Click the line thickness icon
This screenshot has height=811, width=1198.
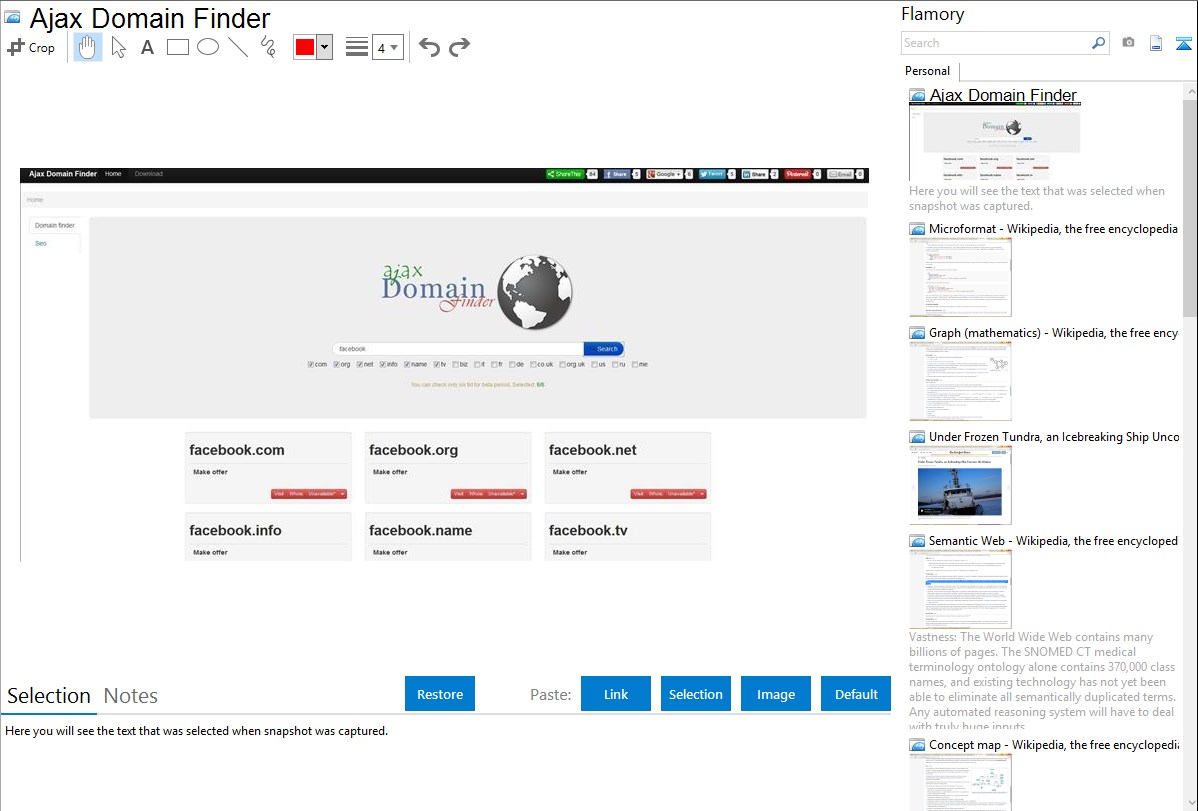coord(357,47)
